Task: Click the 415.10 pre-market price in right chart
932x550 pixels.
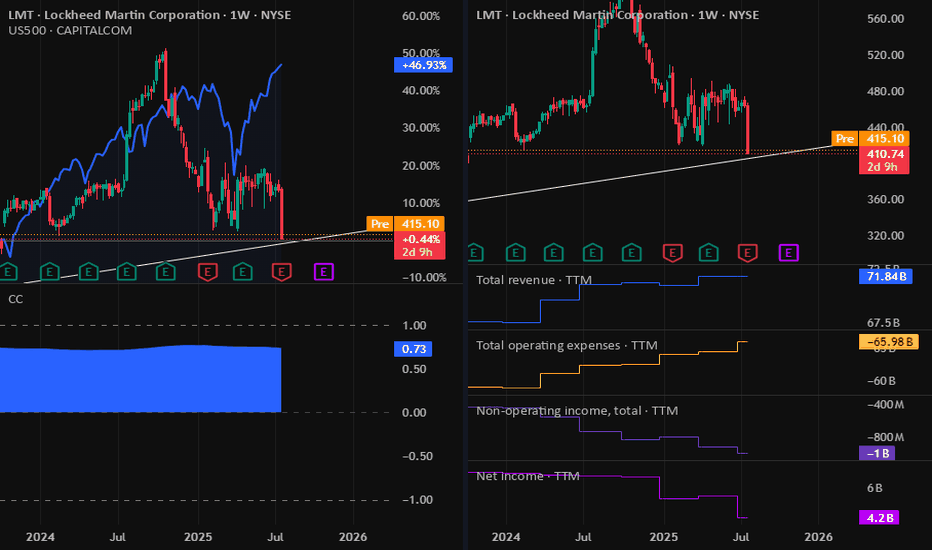Action: coord(884,139)
